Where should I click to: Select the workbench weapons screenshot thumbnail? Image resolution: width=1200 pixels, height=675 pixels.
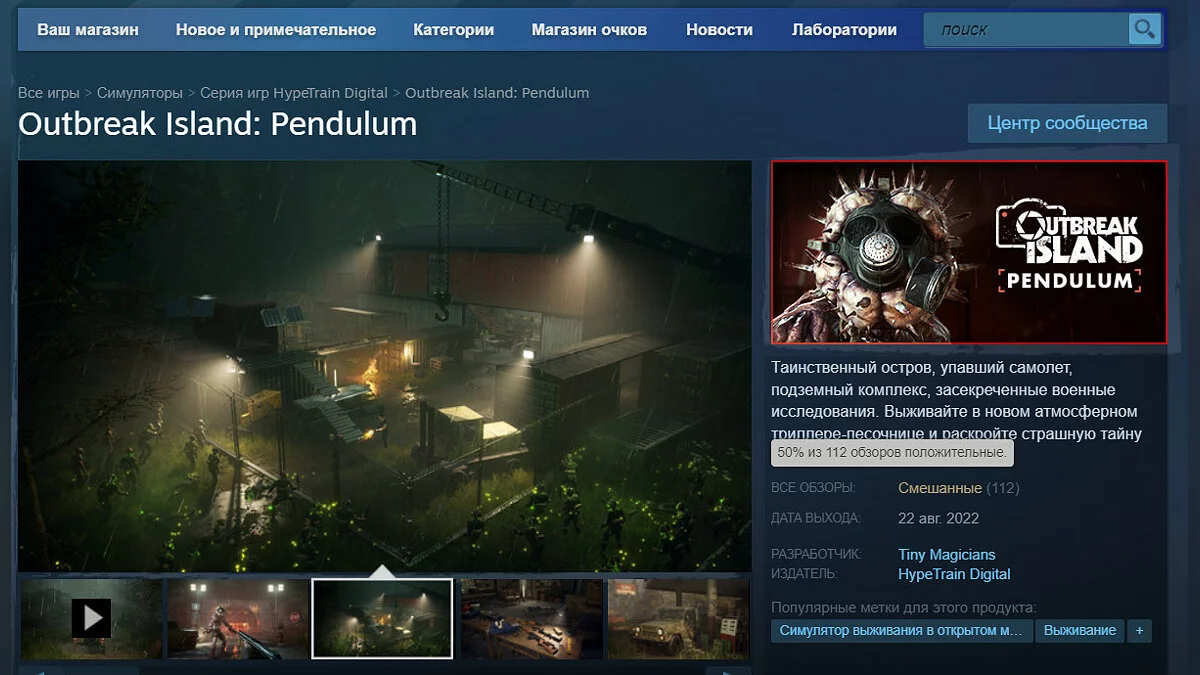(531, 619)
